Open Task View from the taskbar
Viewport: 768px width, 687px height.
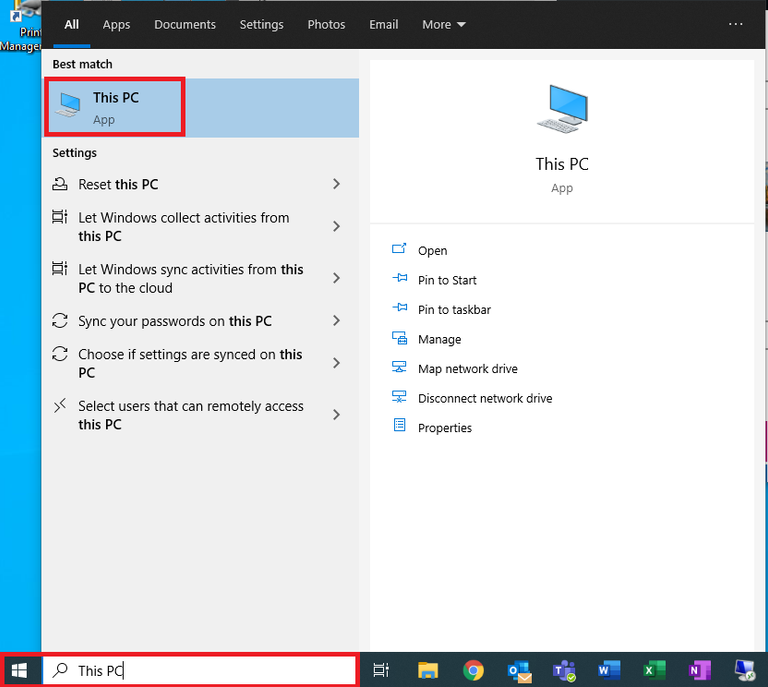coord(381,670)
